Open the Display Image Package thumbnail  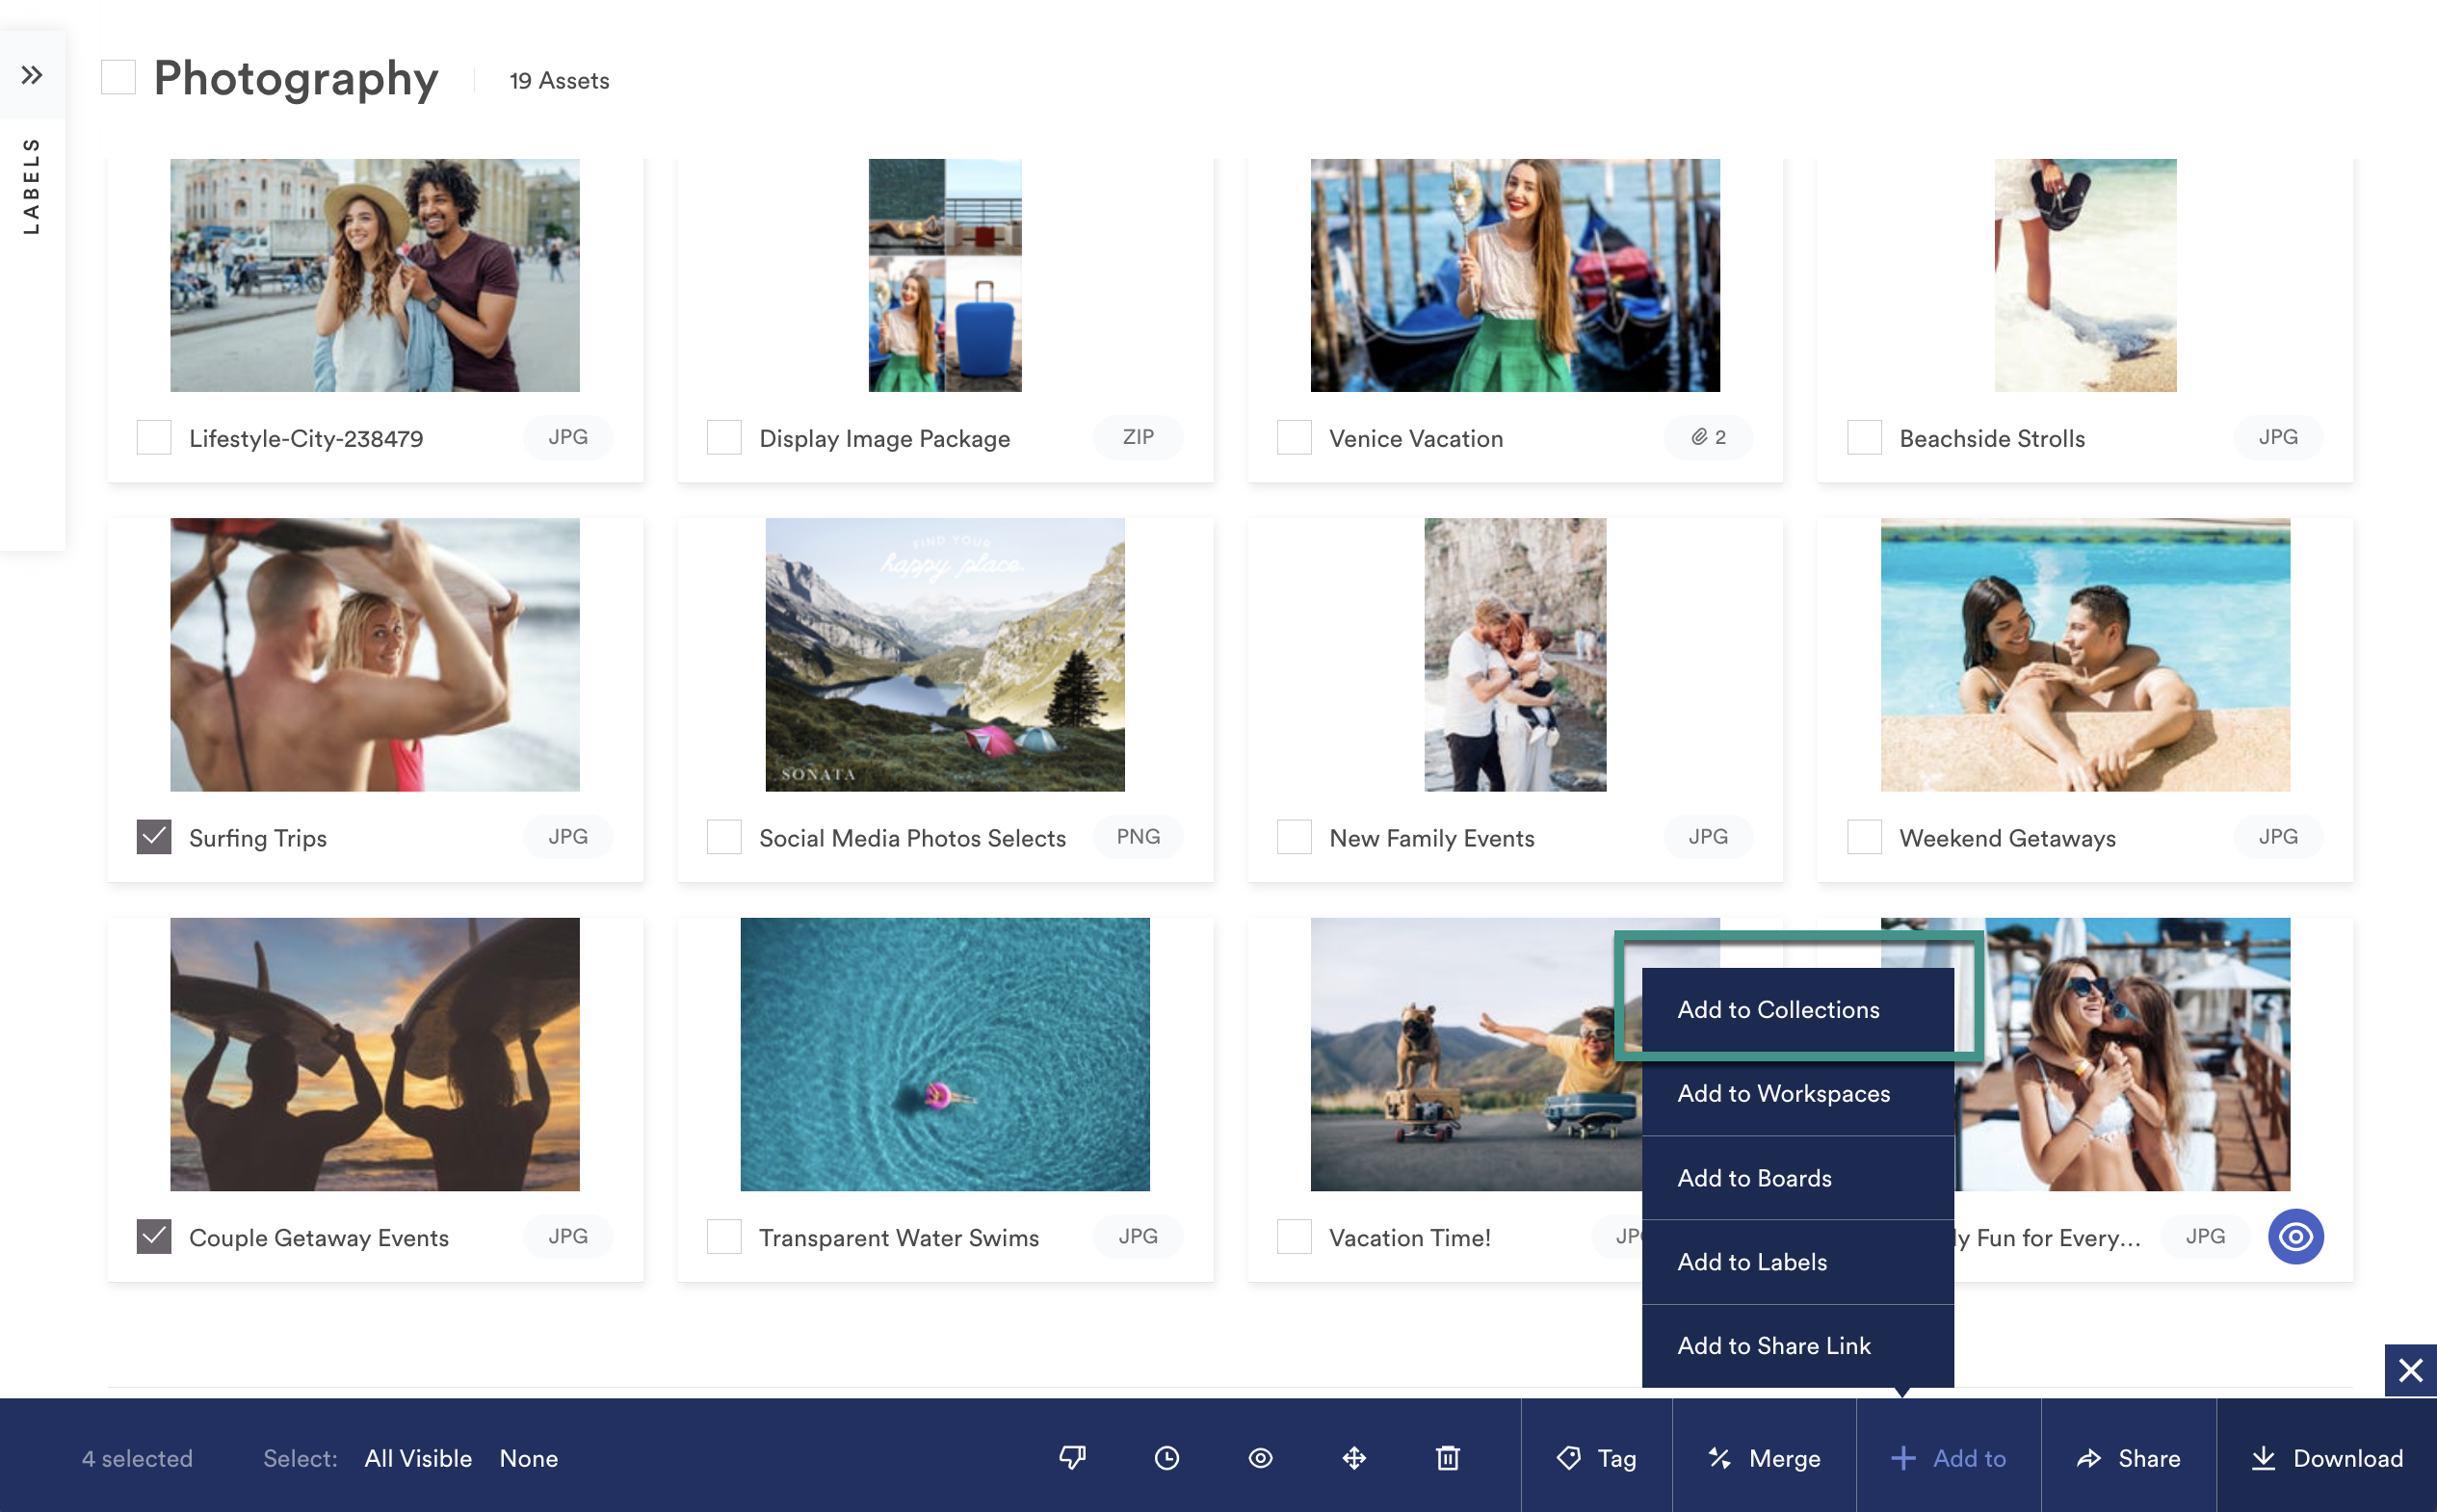[x=945, y=275]
